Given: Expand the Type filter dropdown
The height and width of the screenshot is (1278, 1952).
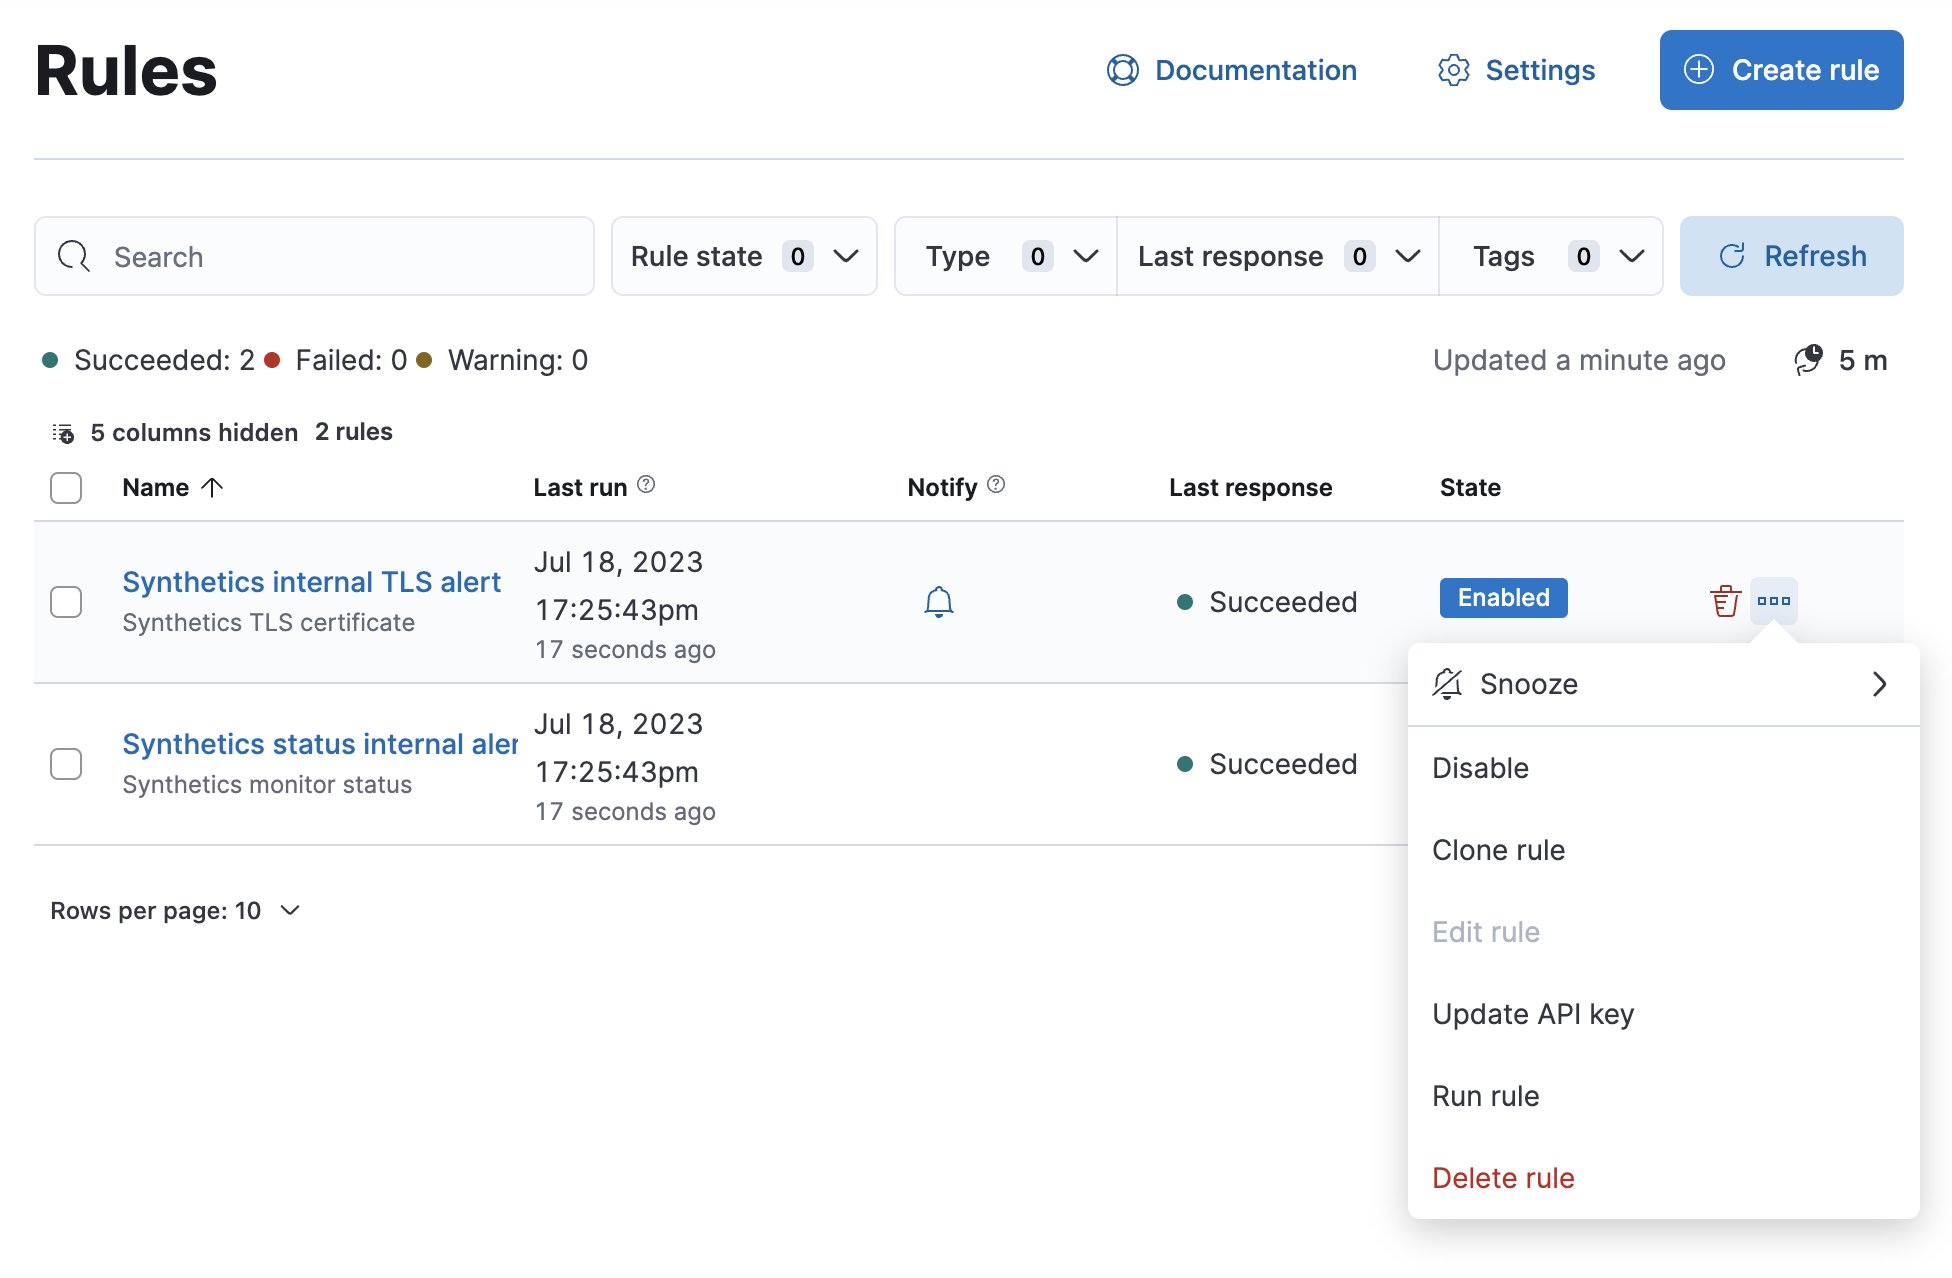Looking at the screenshot, I should [1008, 257].
